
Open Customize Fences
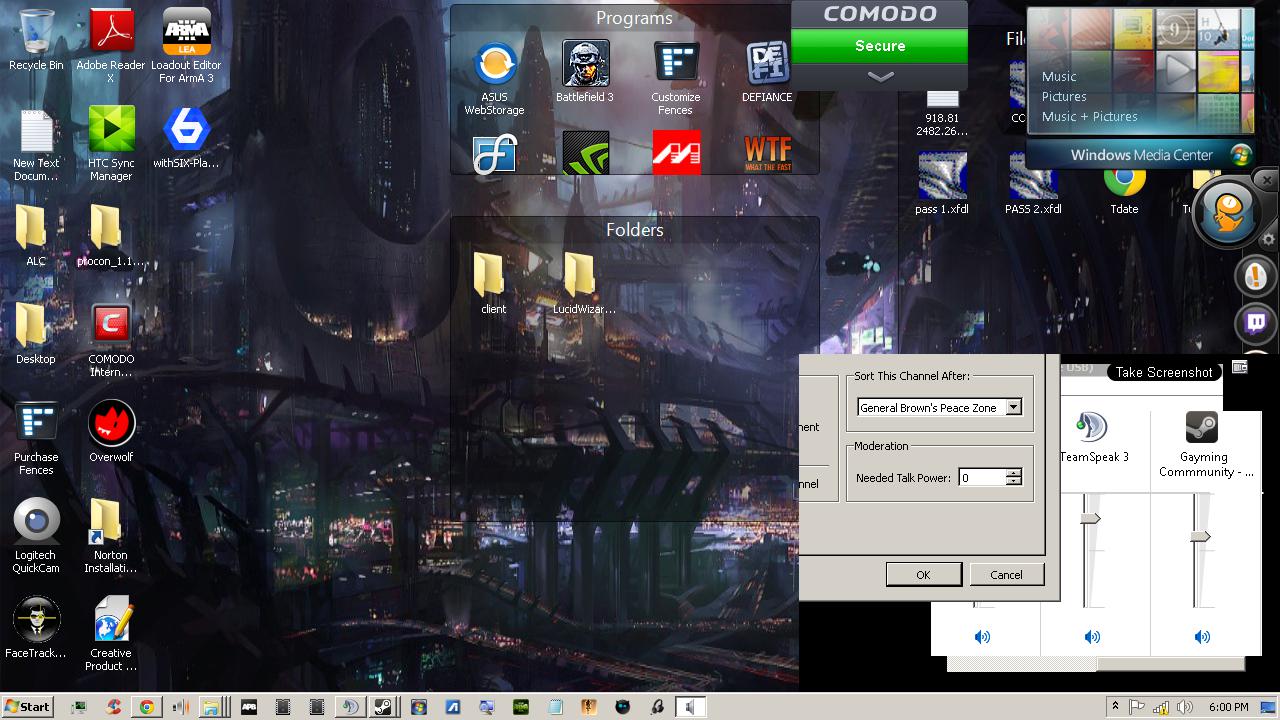click(x=676, y=78)
